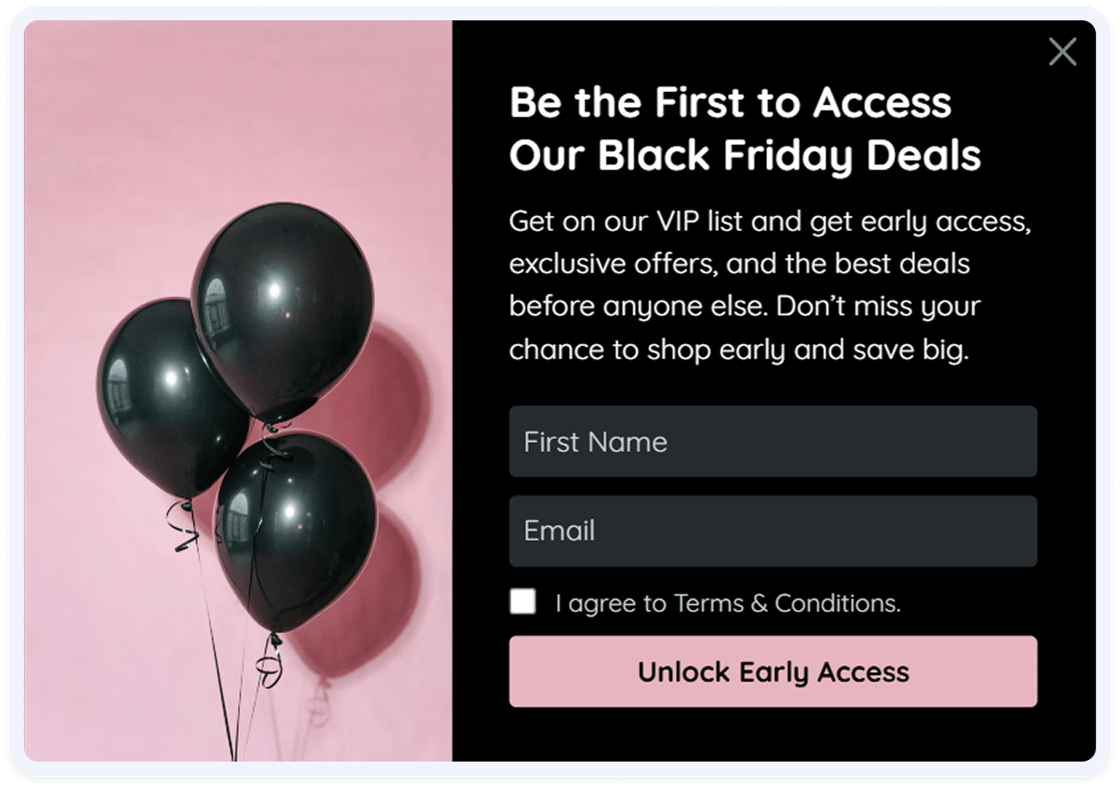Viewport: 1120px width, 789px height.
Task: Click the 'Our Black Friday Deals' heading line
Action: [745, 156]
